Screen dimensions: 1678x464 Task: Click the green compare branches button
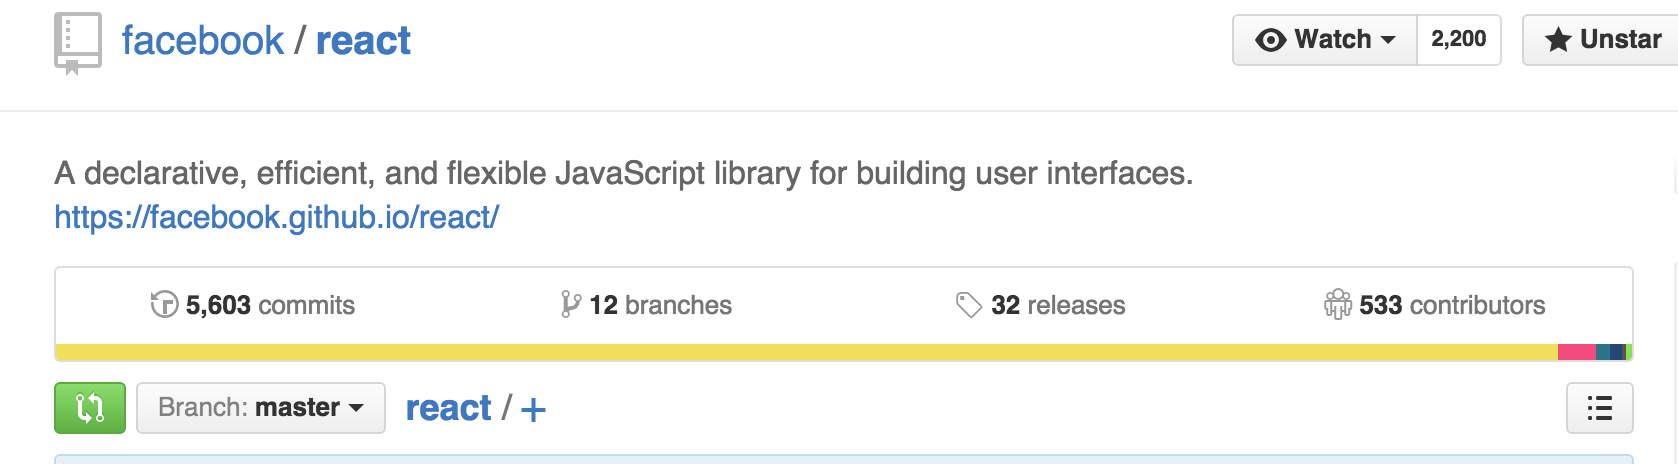[x=90, y=408]
